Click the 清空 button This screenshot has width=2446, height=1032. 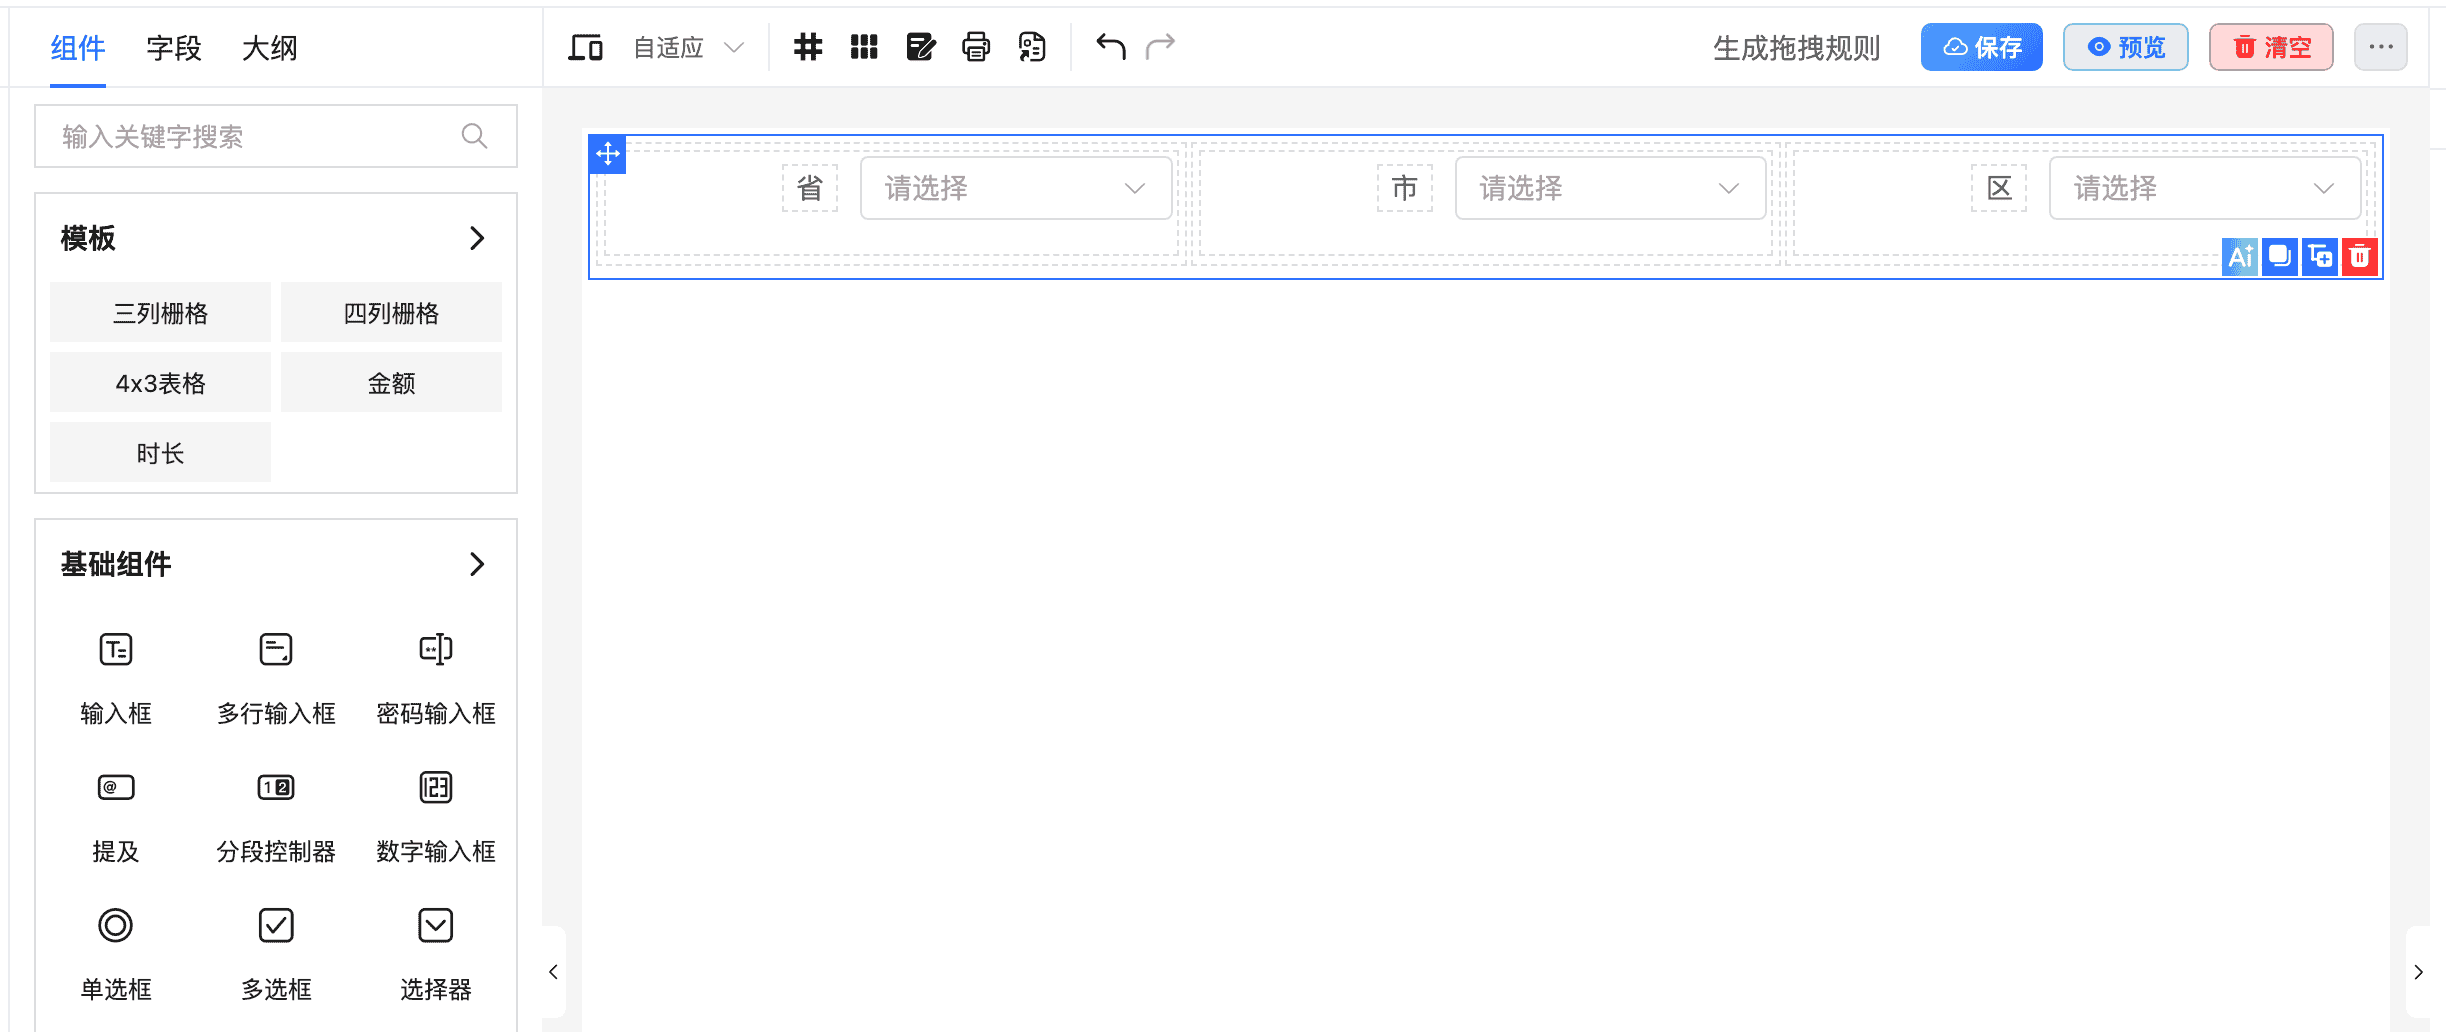(2271, 47)
